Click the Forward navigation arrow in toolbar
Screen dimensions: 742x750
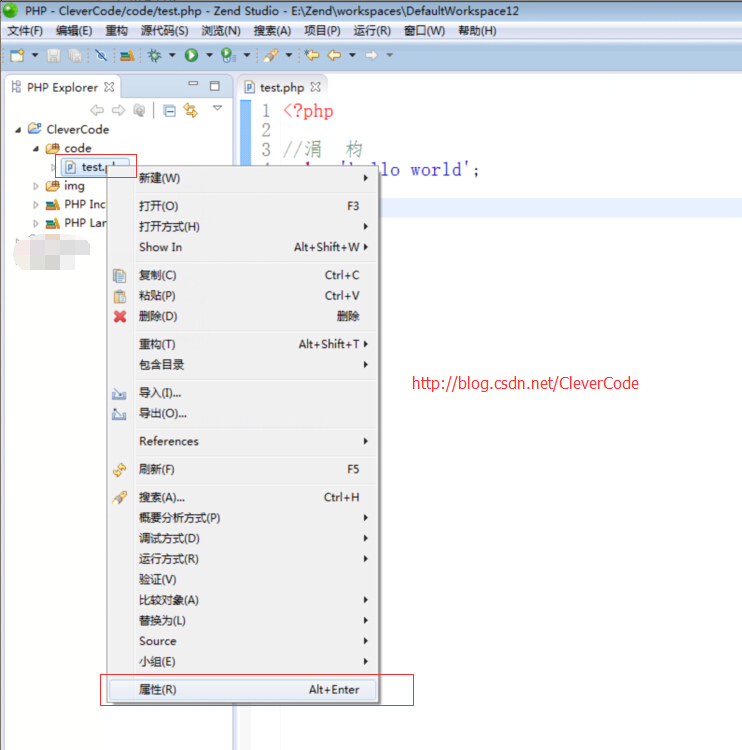(371, 55)
